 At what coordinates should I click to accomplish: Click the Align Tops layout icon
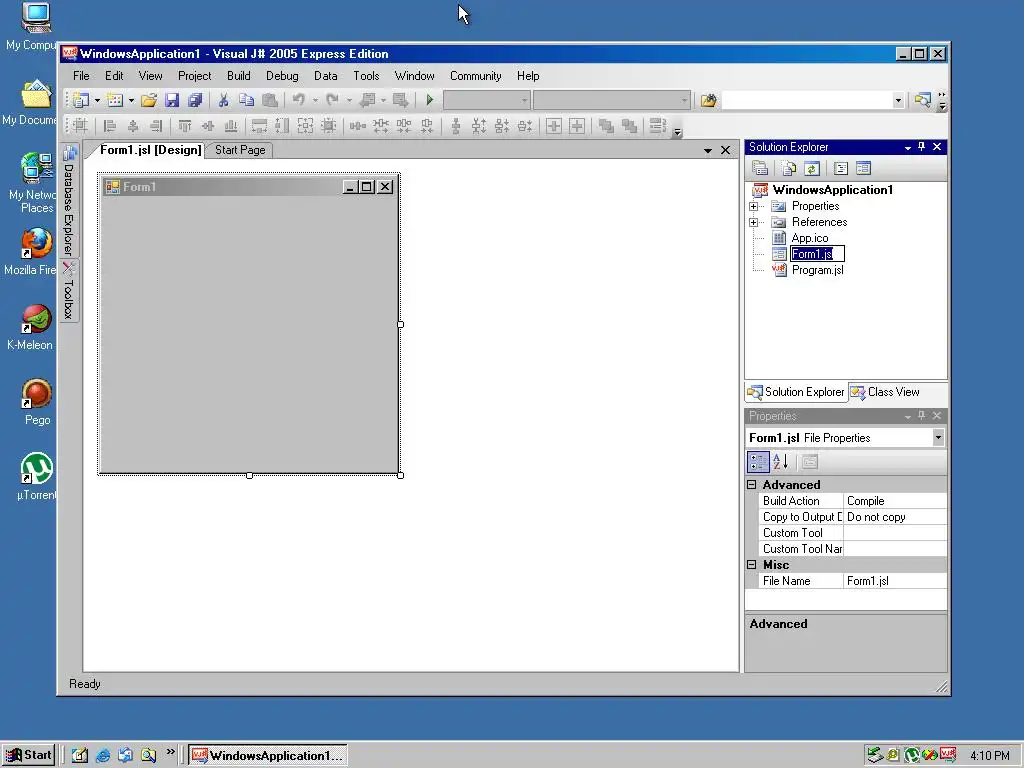coord(185,125)
